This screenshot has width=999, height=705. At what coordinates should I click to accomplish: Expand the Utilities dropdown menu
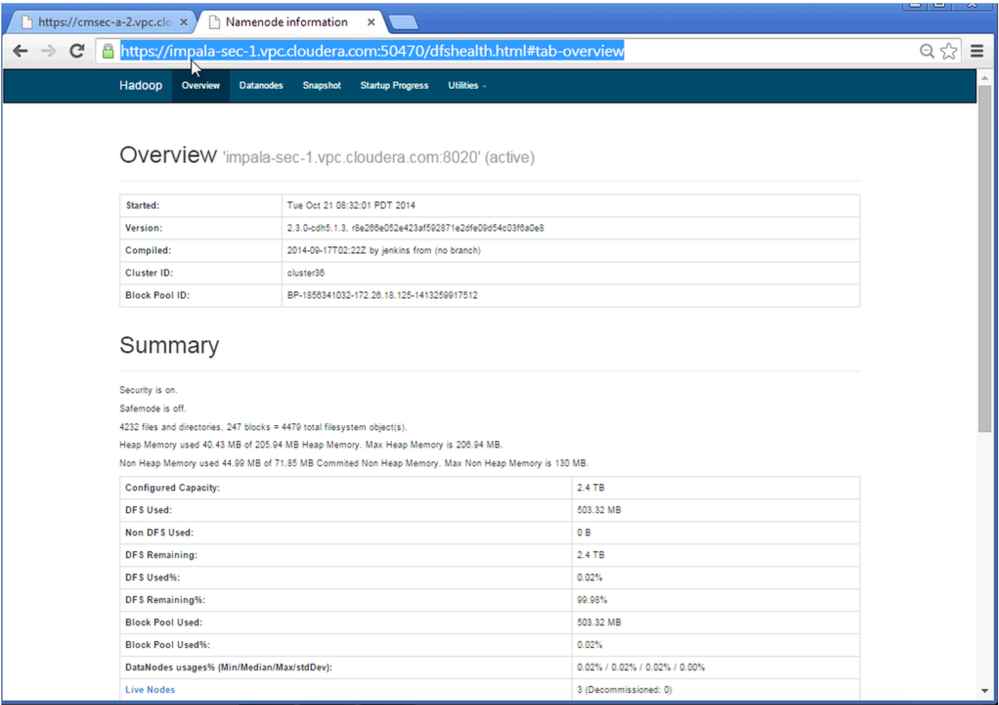[467, 85]
